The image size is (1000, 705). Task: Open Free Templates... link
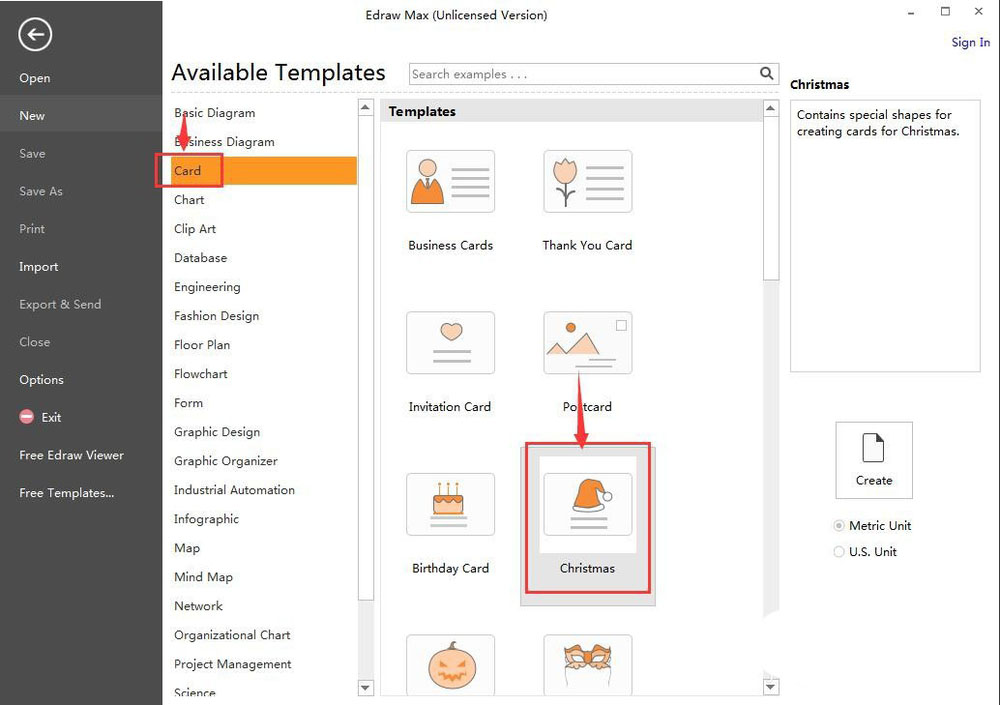point(67,493)
